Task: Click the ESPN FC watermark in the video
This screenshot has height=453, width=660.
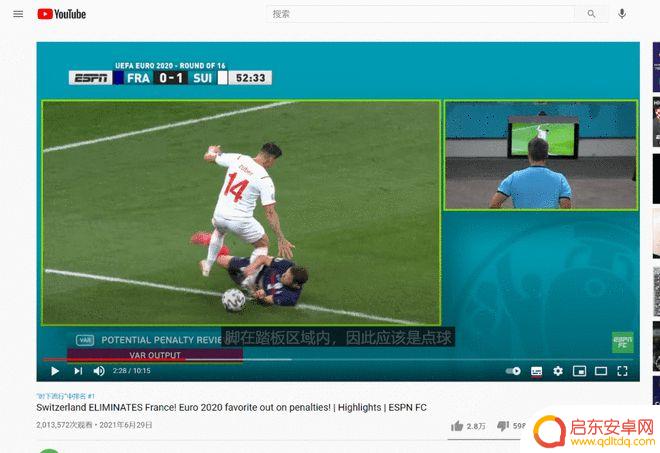Action: coord(622,342)
